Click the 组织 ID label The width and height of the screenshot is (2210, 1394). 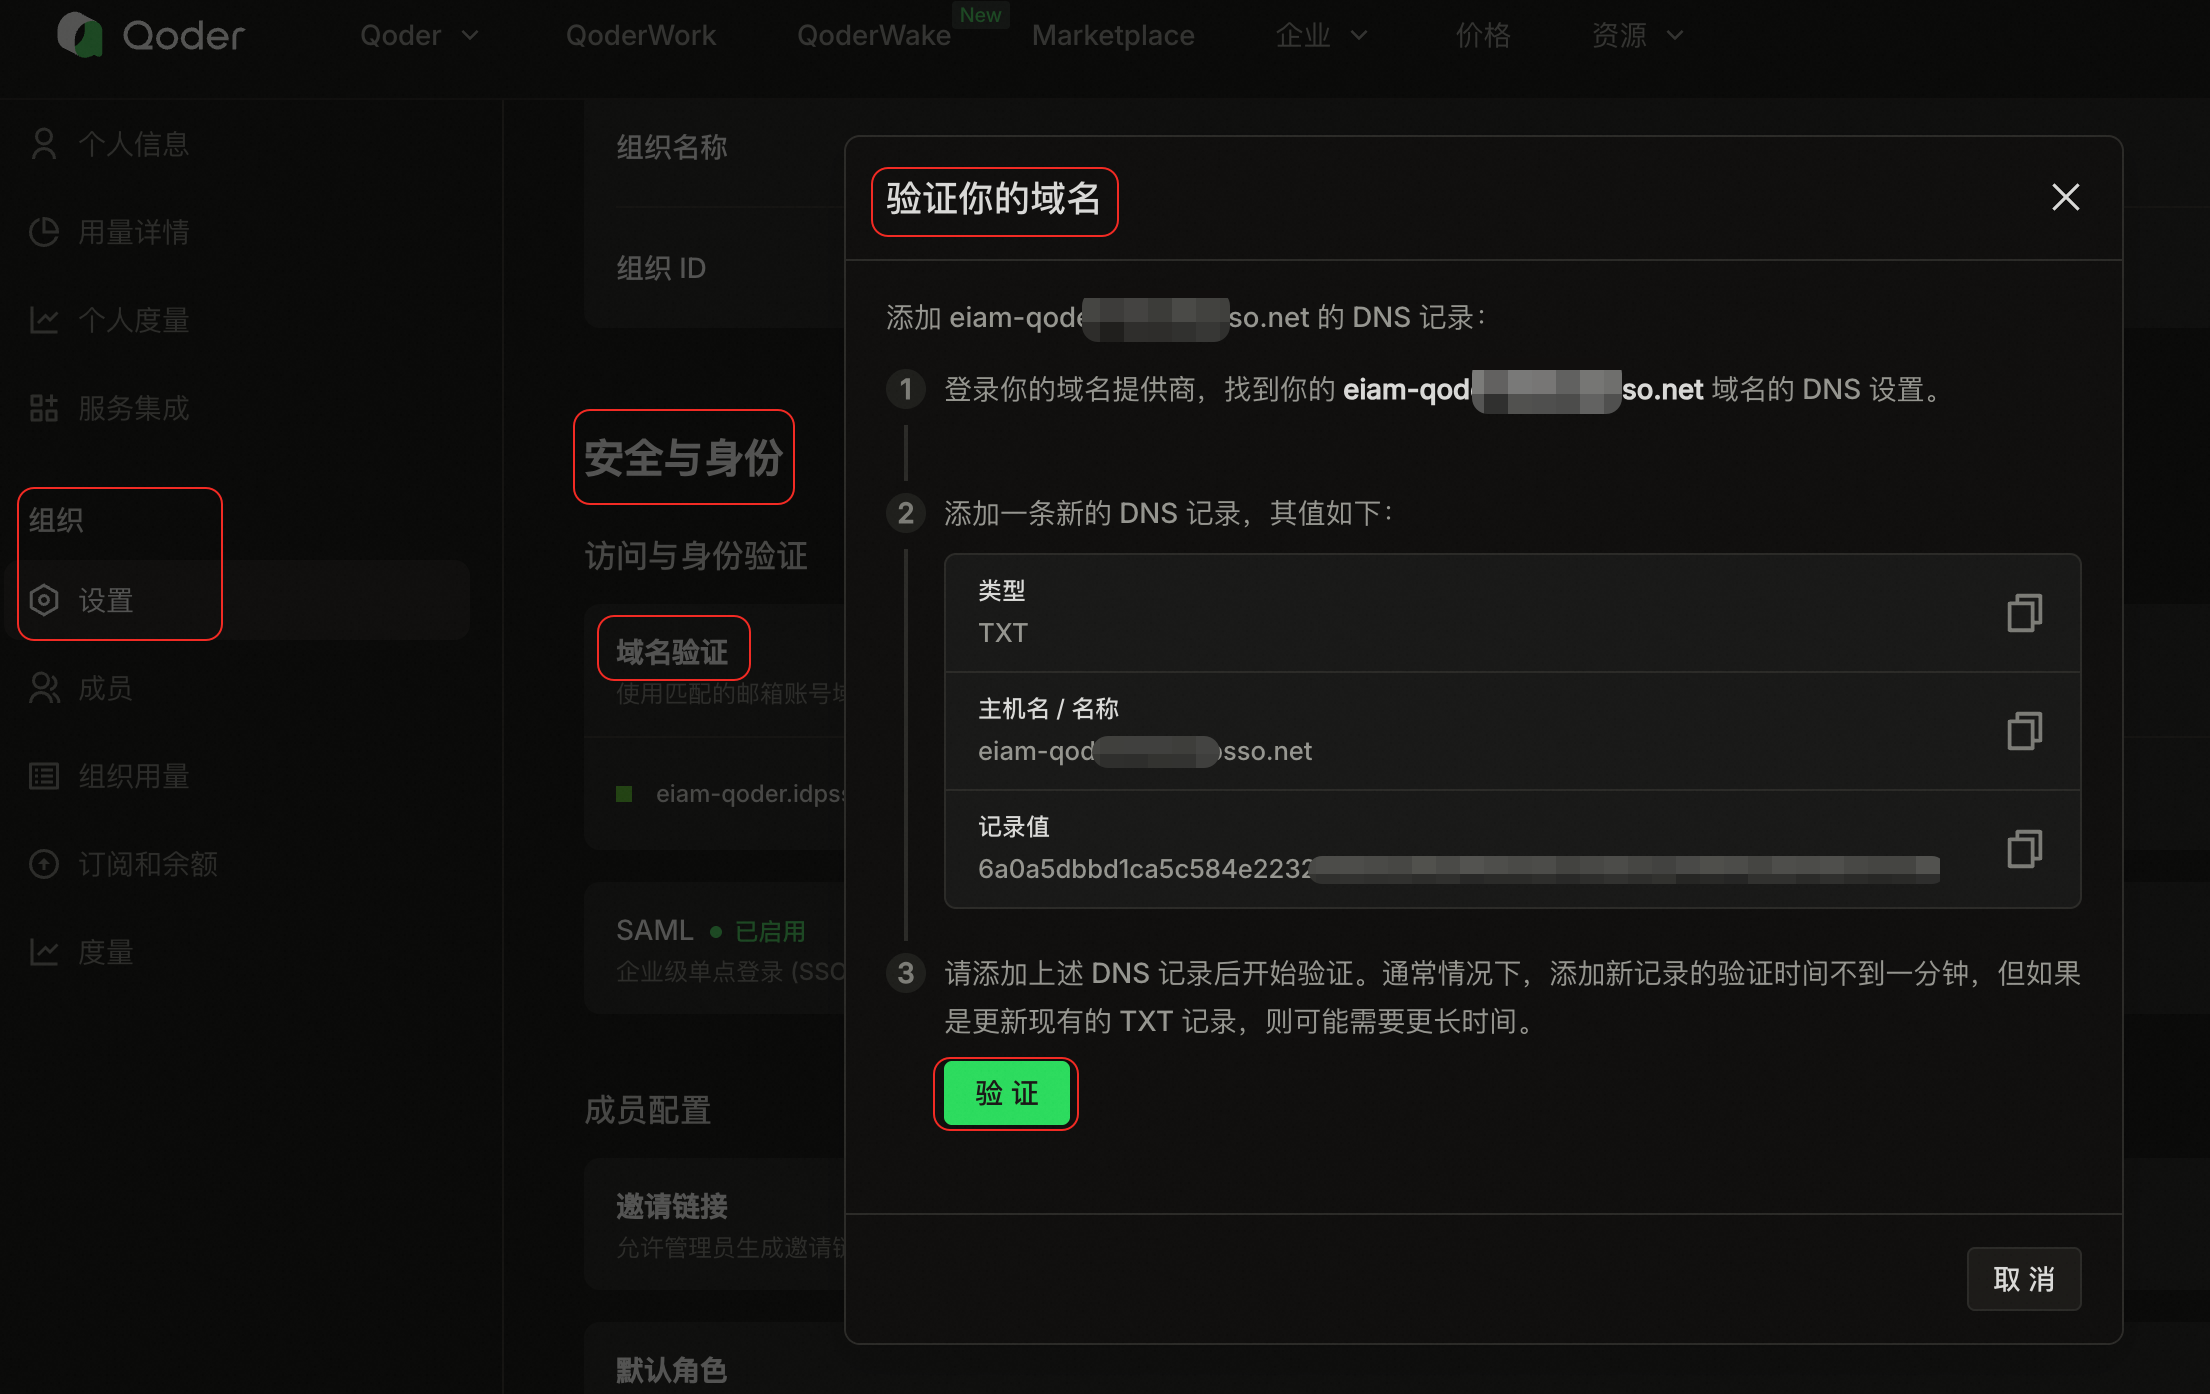coord(661,268)
